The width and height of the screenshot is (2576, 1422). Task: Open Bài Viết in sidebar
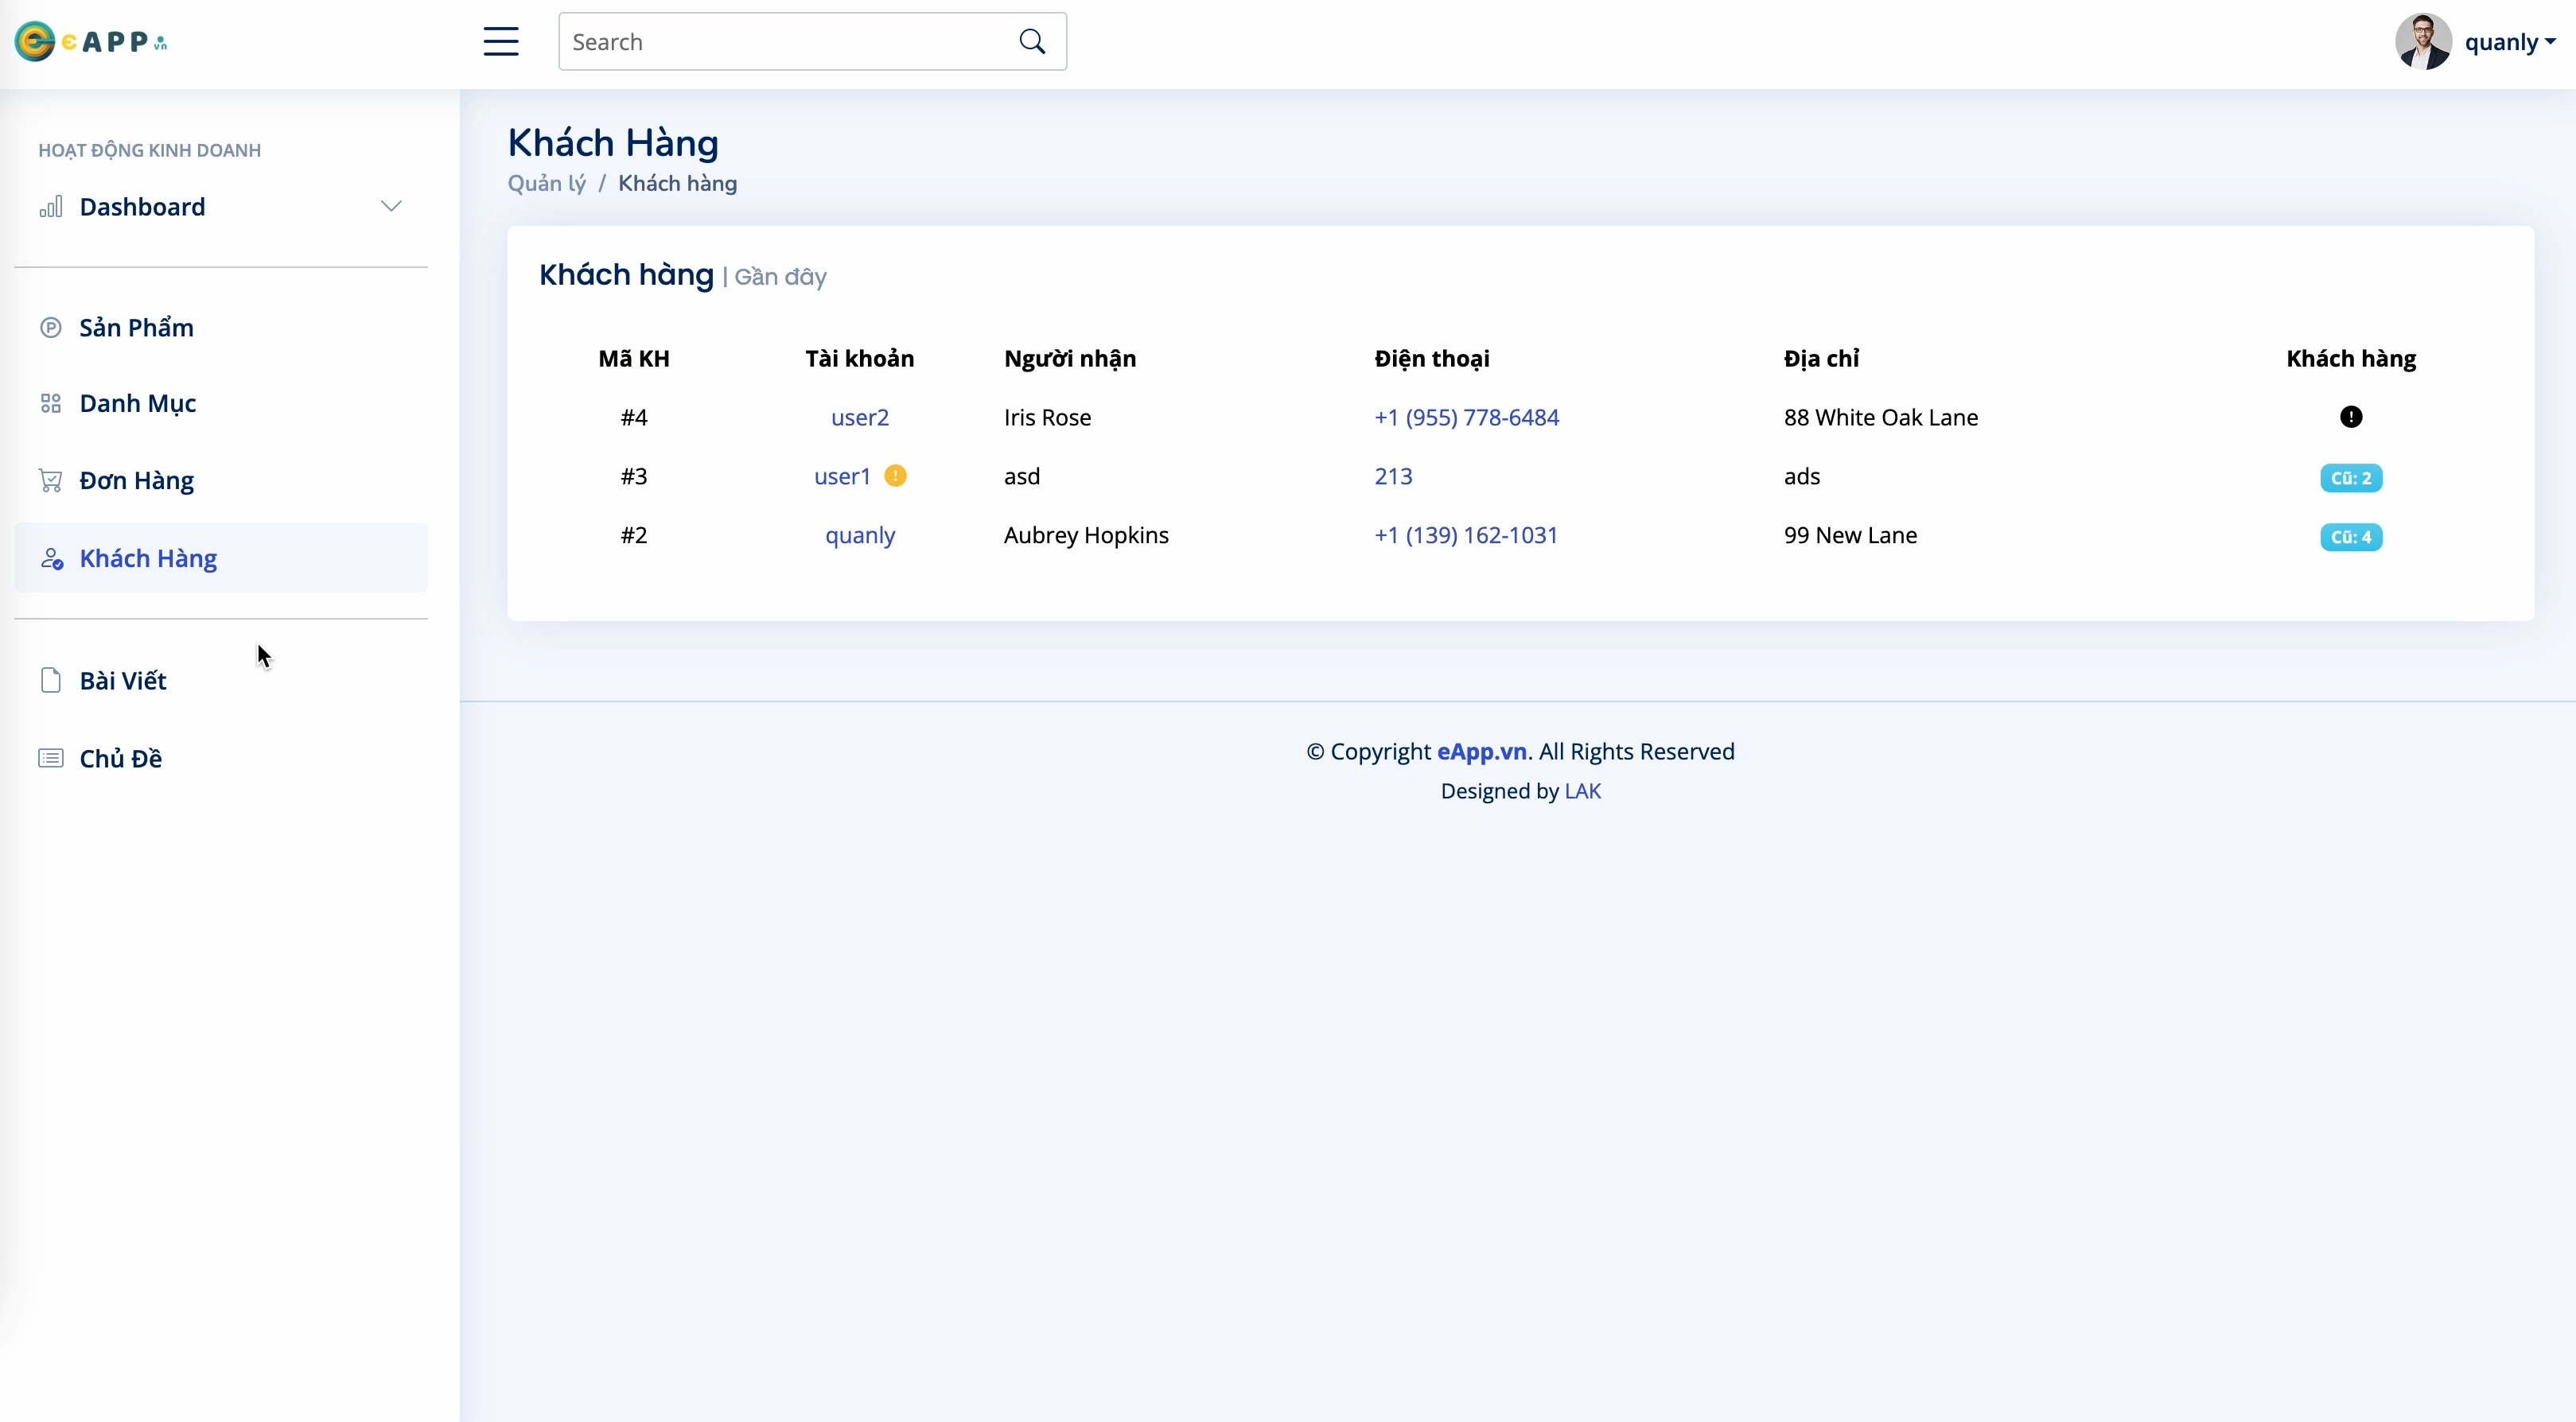(123, 681)
